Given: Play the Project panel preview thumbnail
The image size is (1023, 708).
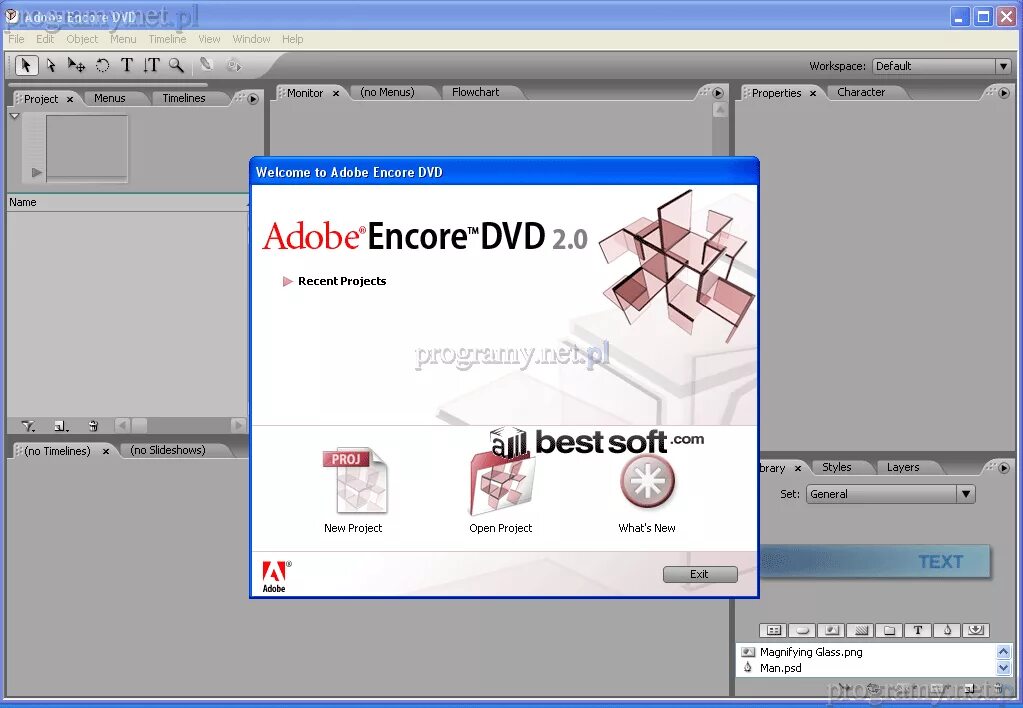Looking at the screenshot, I should tap(37, 172).
